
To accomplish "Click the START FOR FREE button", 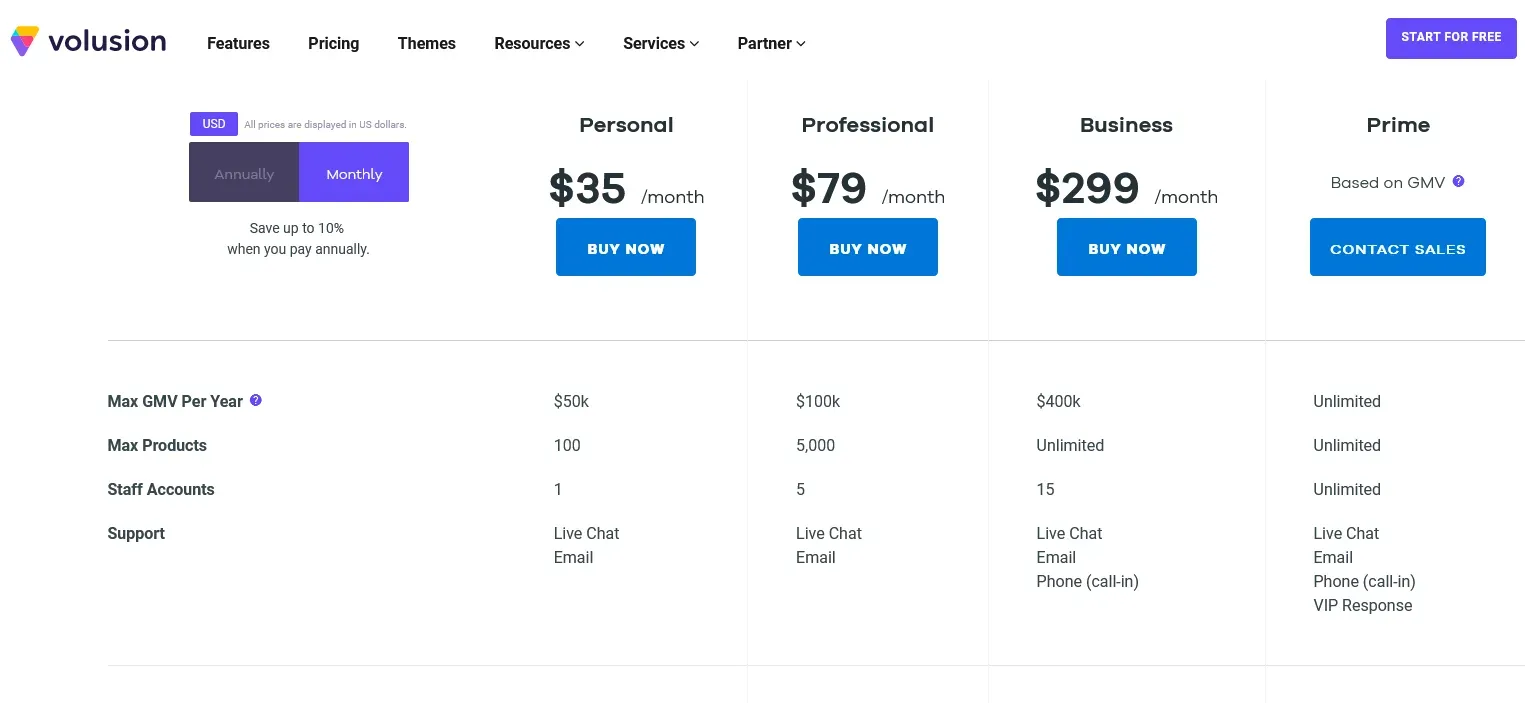I will pos(1450,37).
